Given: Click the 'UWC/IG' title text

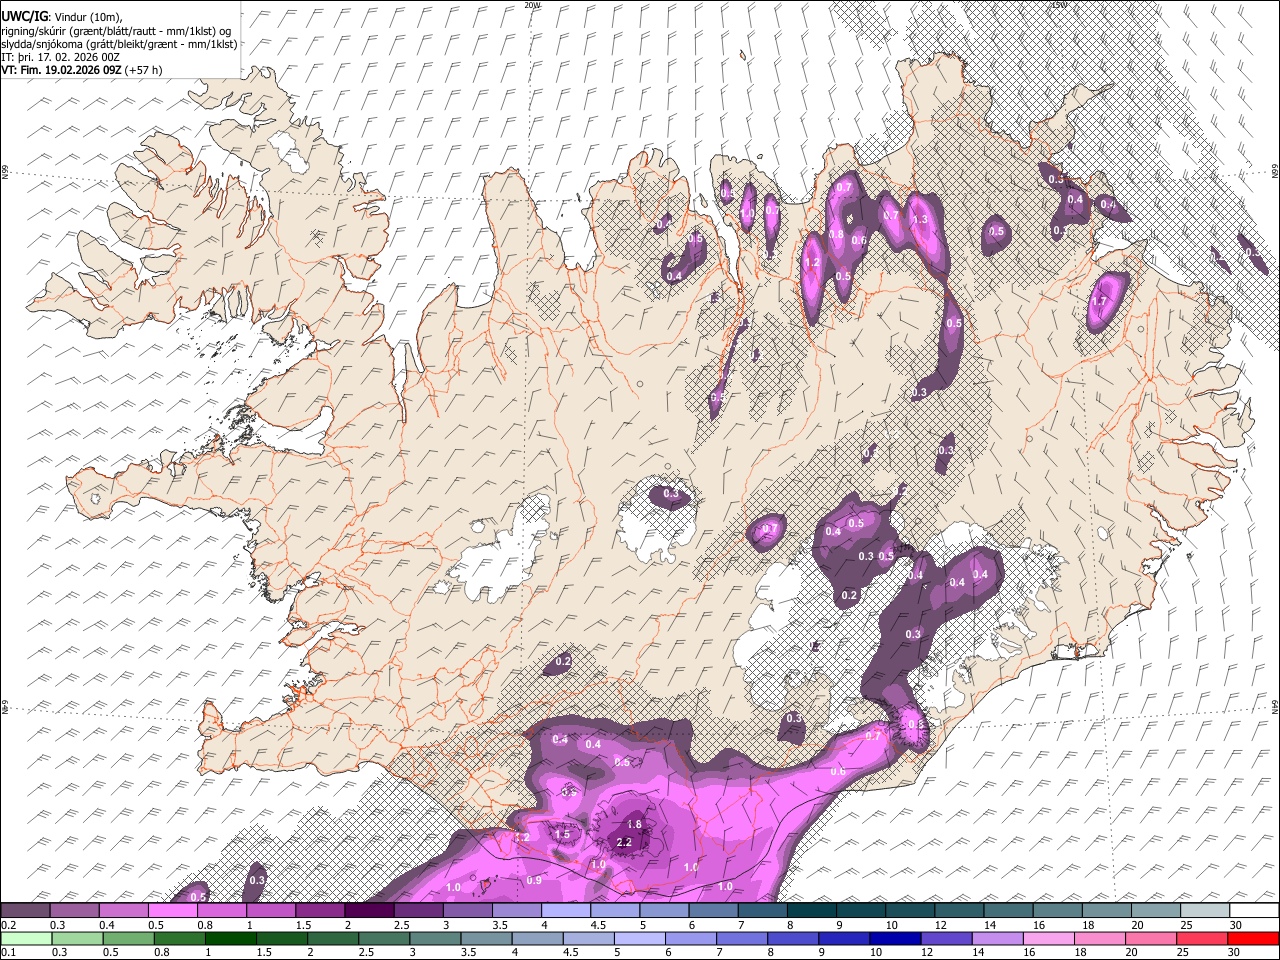Looking at the screenshot, I should pyautogui.click(x=23, y=16).
